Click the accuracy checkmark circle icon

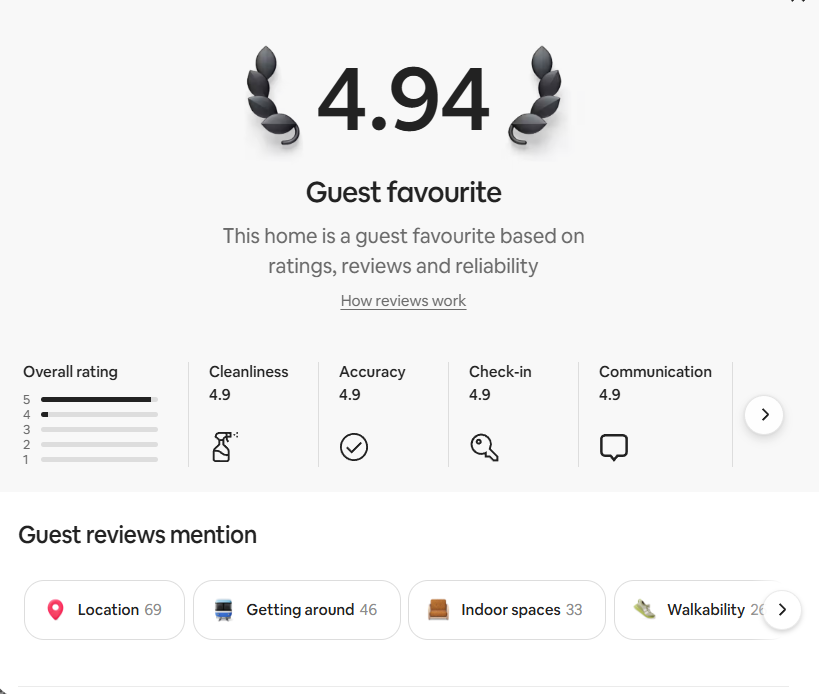point(353,446)
